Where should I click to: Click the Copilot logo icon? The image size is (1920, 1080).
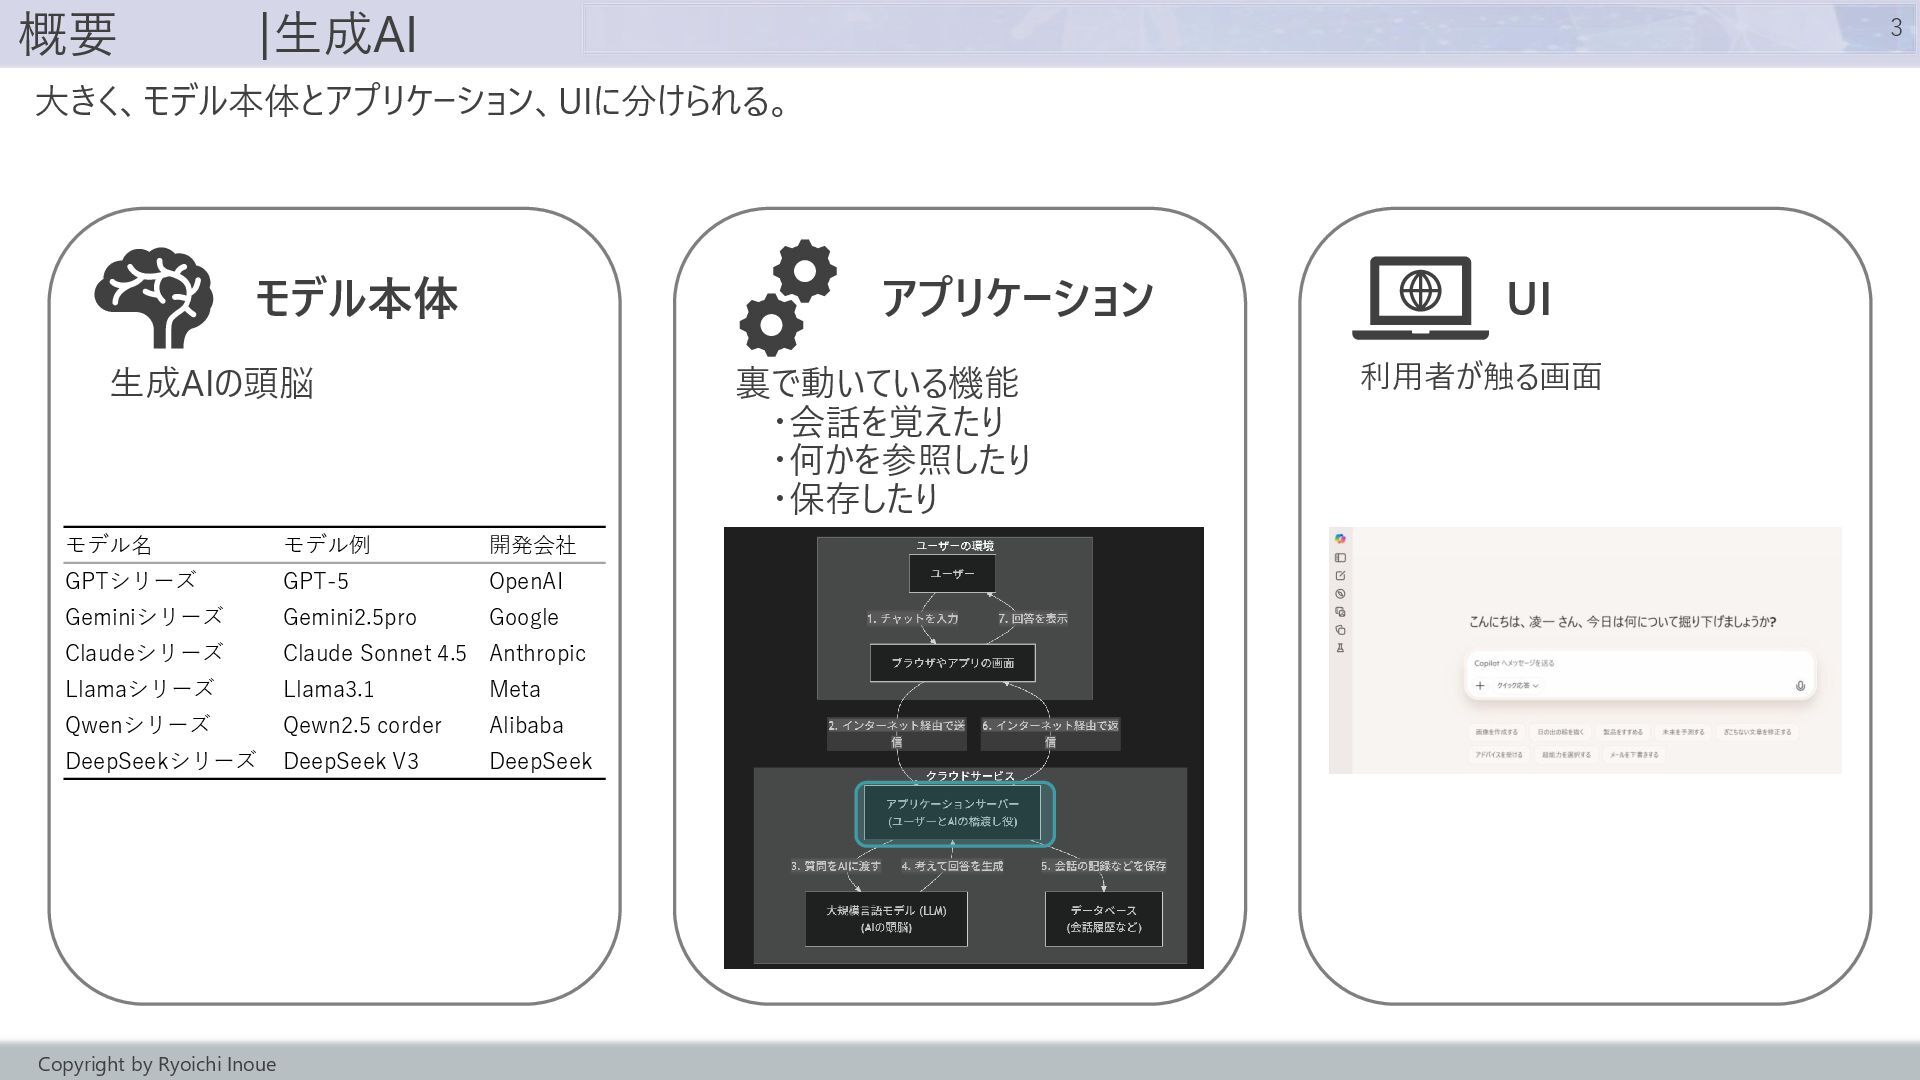click(1340, 539)
